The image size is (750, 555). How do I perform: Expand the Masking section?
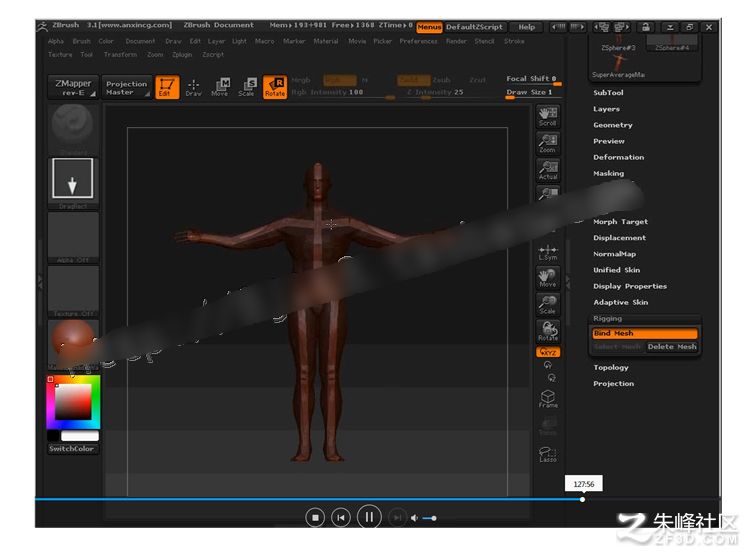[x=608, y=174]
